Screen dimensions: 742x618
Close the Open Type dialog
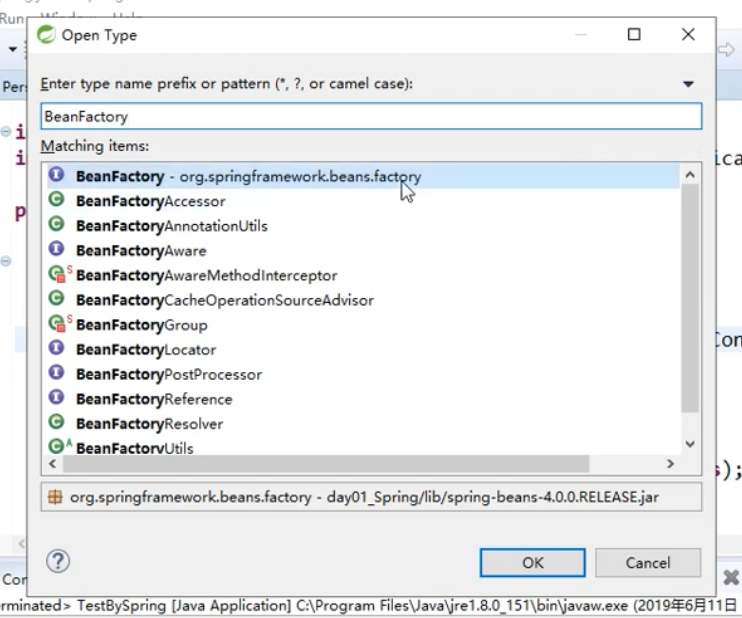point(688,34)
